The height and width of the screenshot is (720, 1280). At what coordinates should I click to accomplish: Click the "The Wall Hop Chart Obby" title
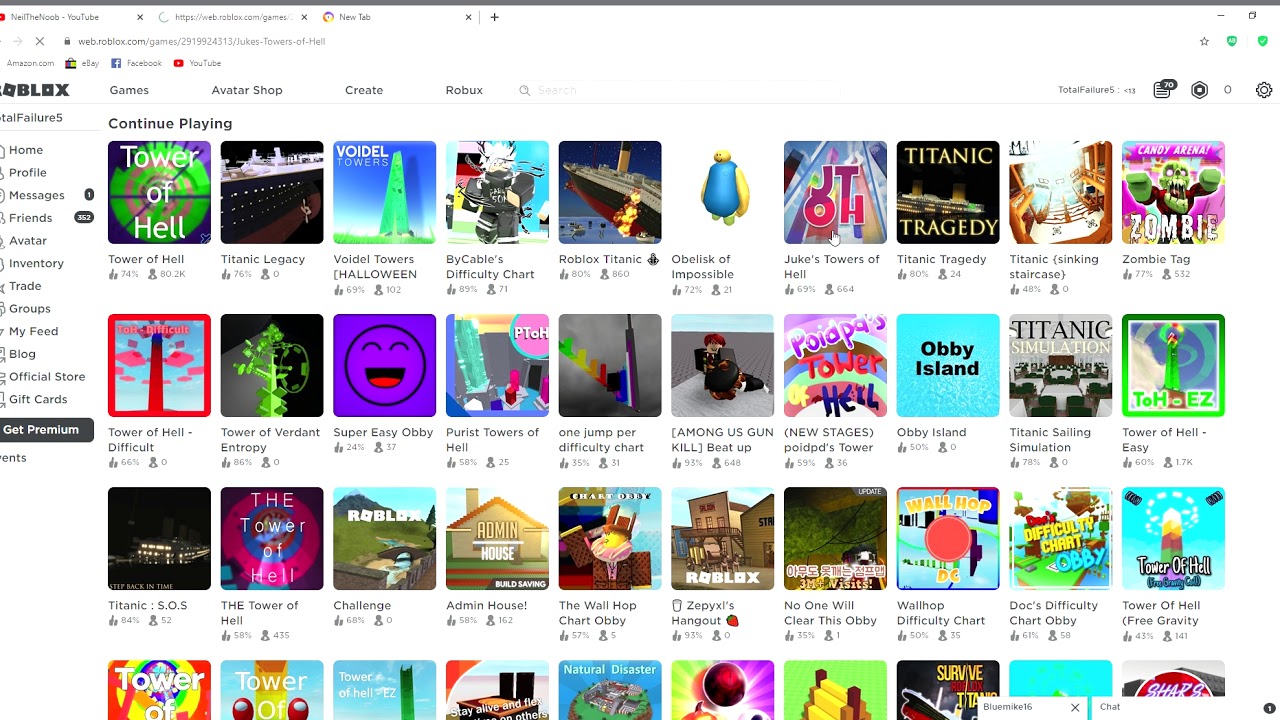[598, 613]
